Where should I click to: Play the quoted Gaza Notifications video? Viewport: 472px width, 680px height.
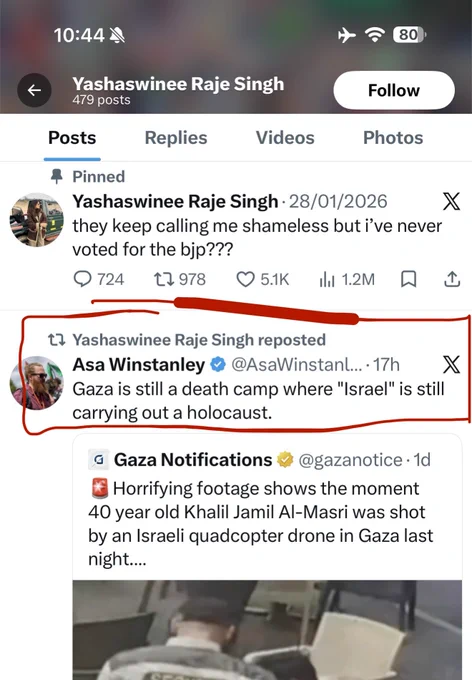(267, 630)
